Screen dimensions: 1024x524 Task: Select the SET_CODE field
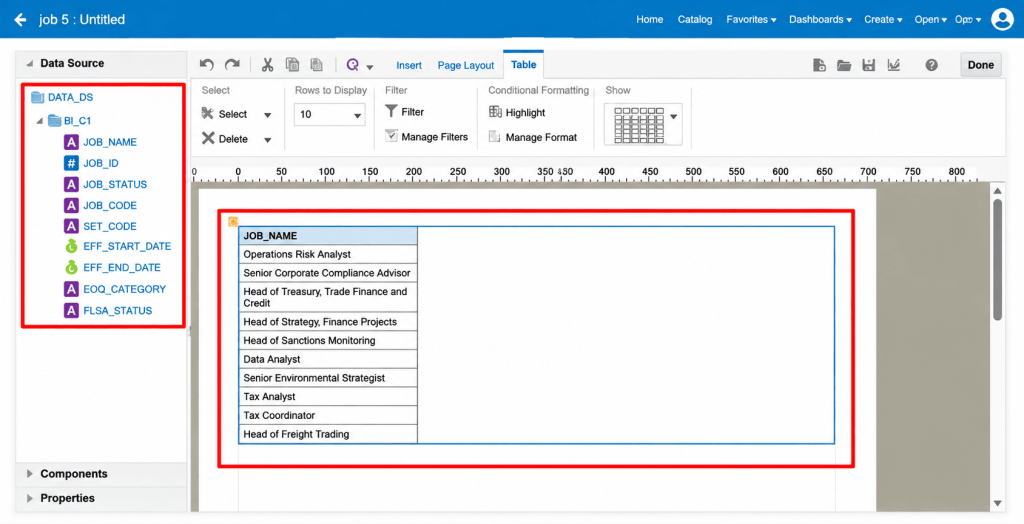coord(110,226)
